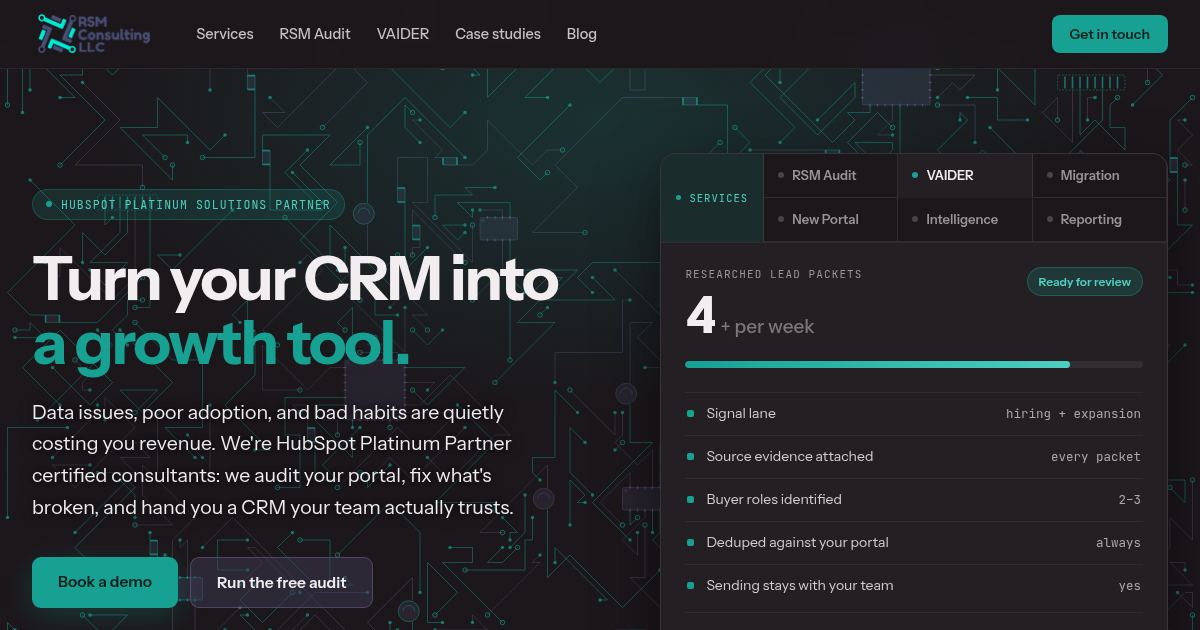Click the 'a growth tool.' headline text
The width and height of the screenshot is (1200, 630).
click(221, 345)
